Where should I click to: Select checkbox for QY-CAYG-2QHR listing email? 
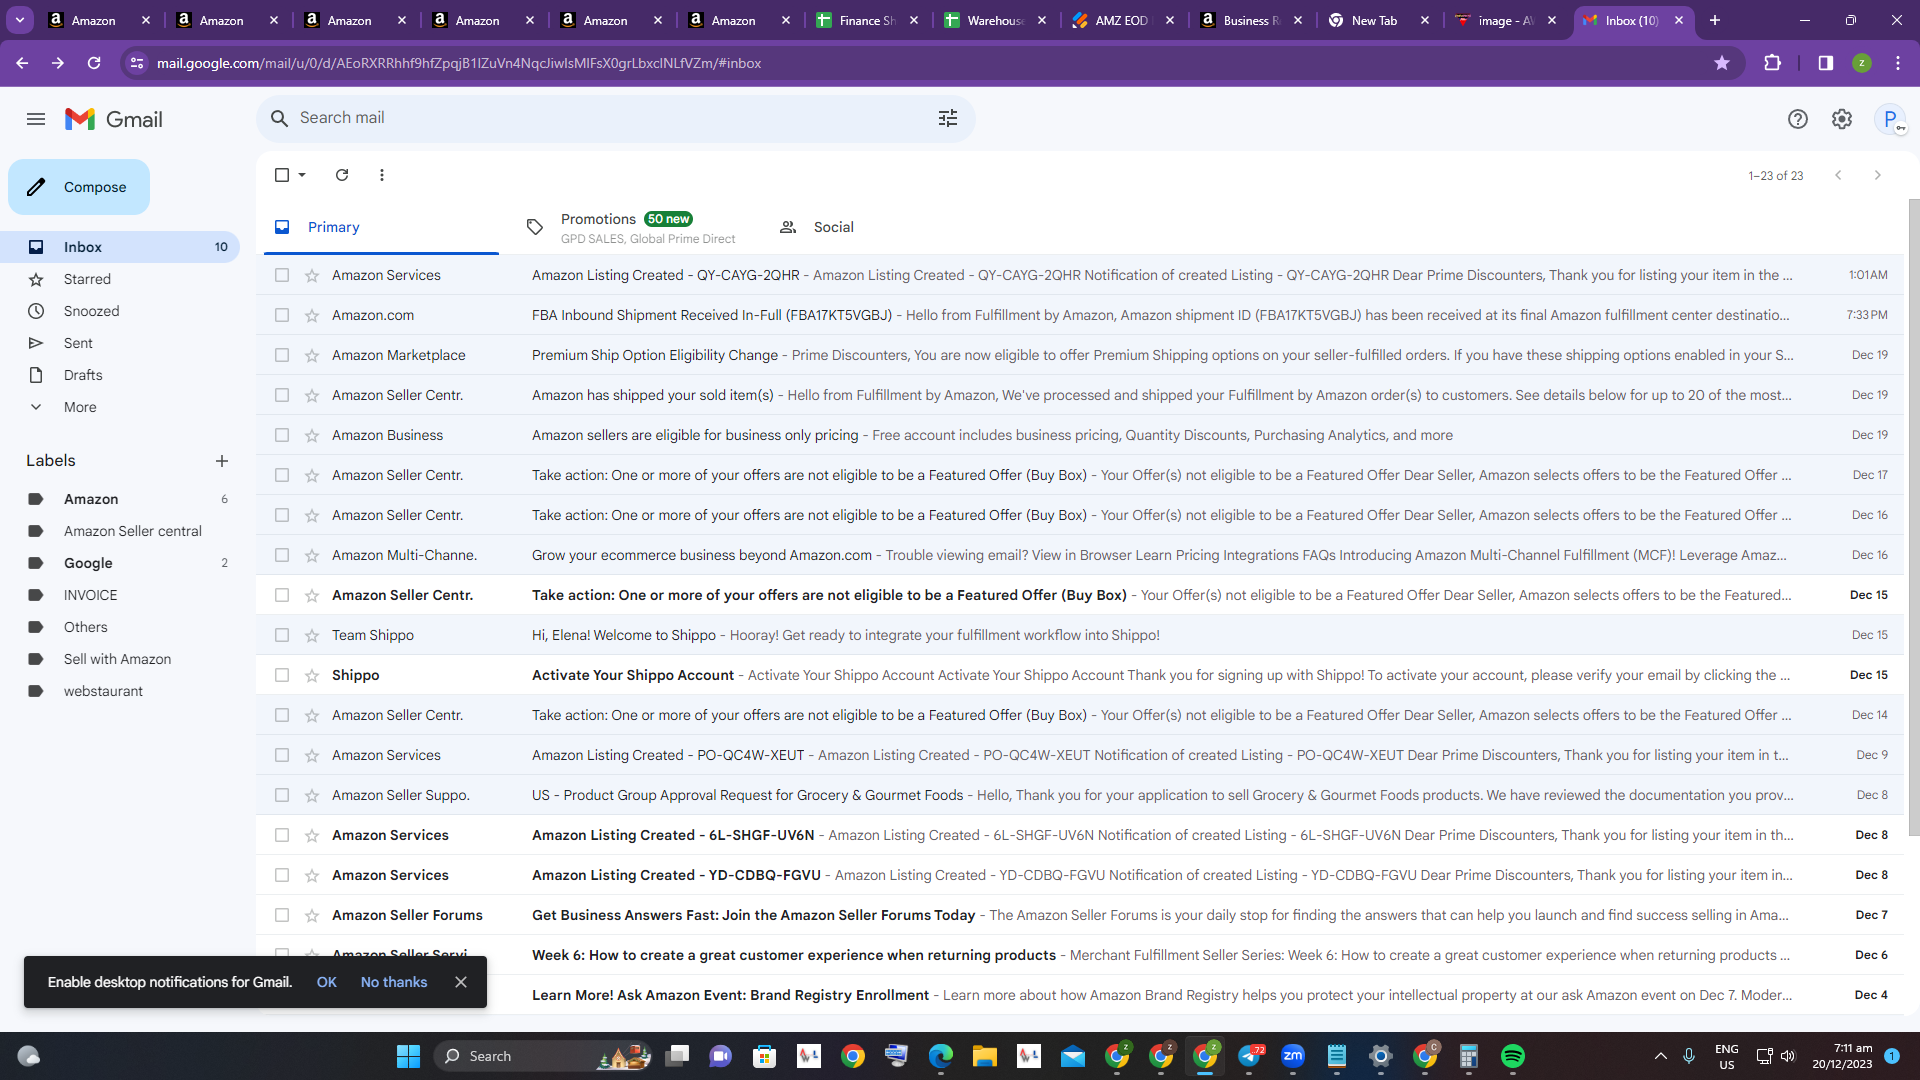pos(282,275)
